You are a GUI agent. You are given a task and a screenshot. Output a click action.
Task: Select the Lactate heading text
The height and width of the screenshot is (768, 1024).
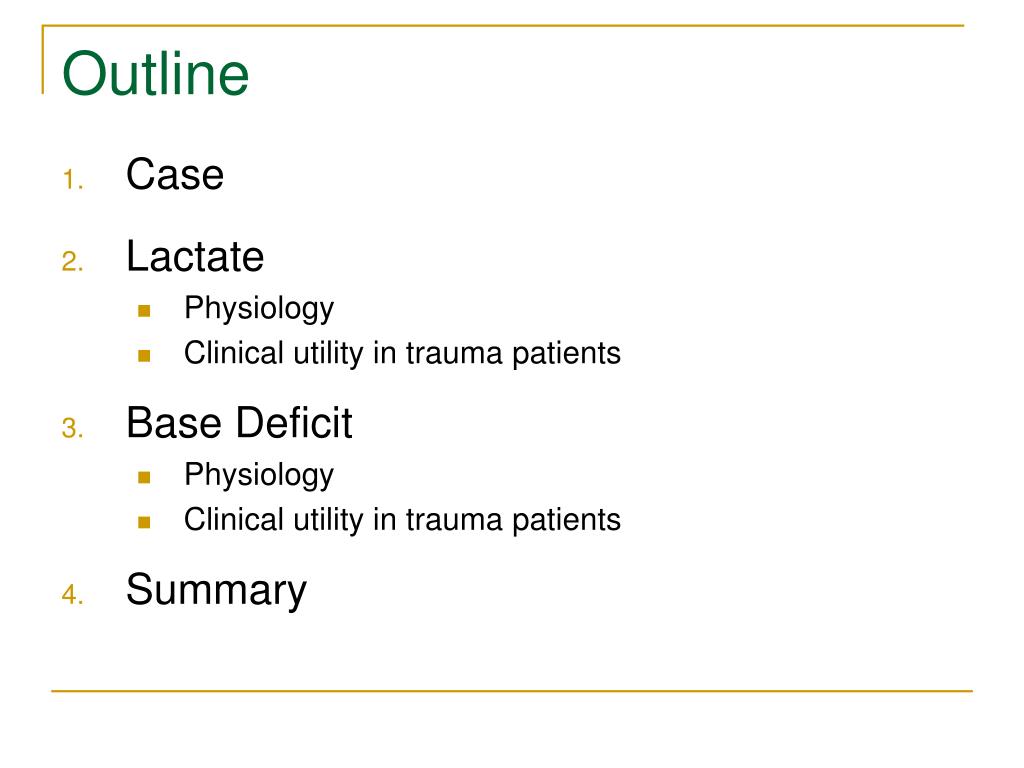coord(195,256)
